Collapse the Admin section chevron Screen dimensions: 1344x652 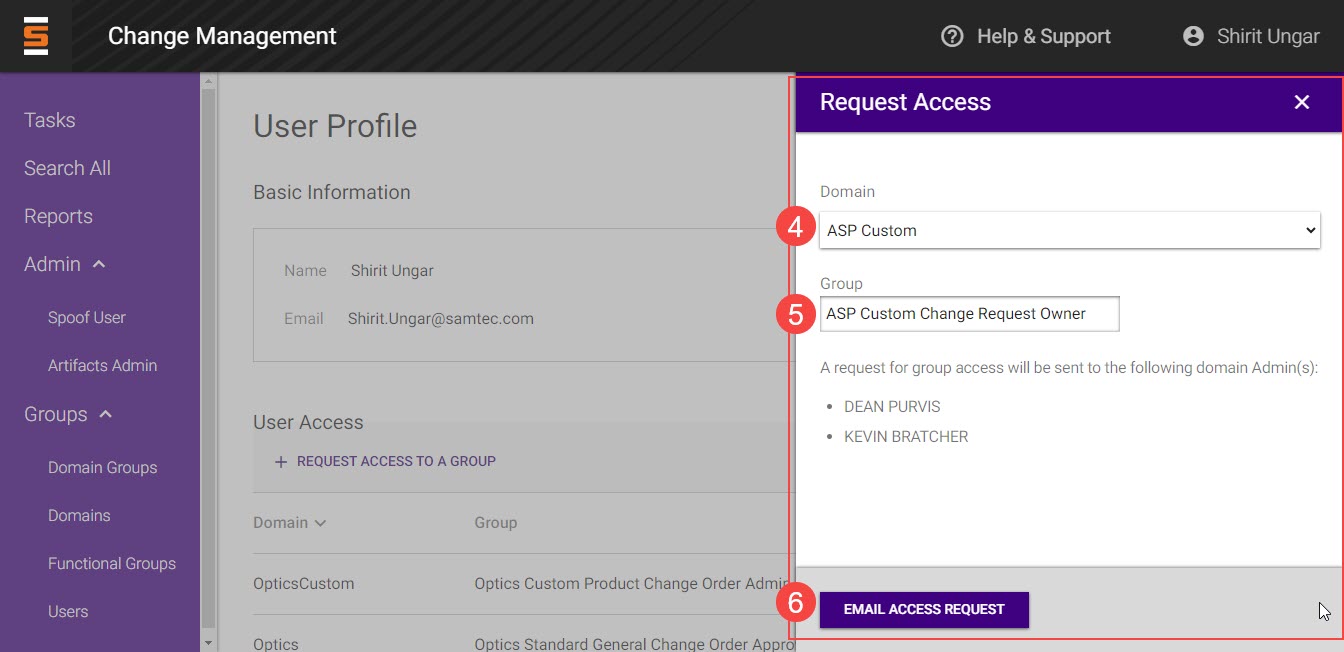click(x=99, y=264)
